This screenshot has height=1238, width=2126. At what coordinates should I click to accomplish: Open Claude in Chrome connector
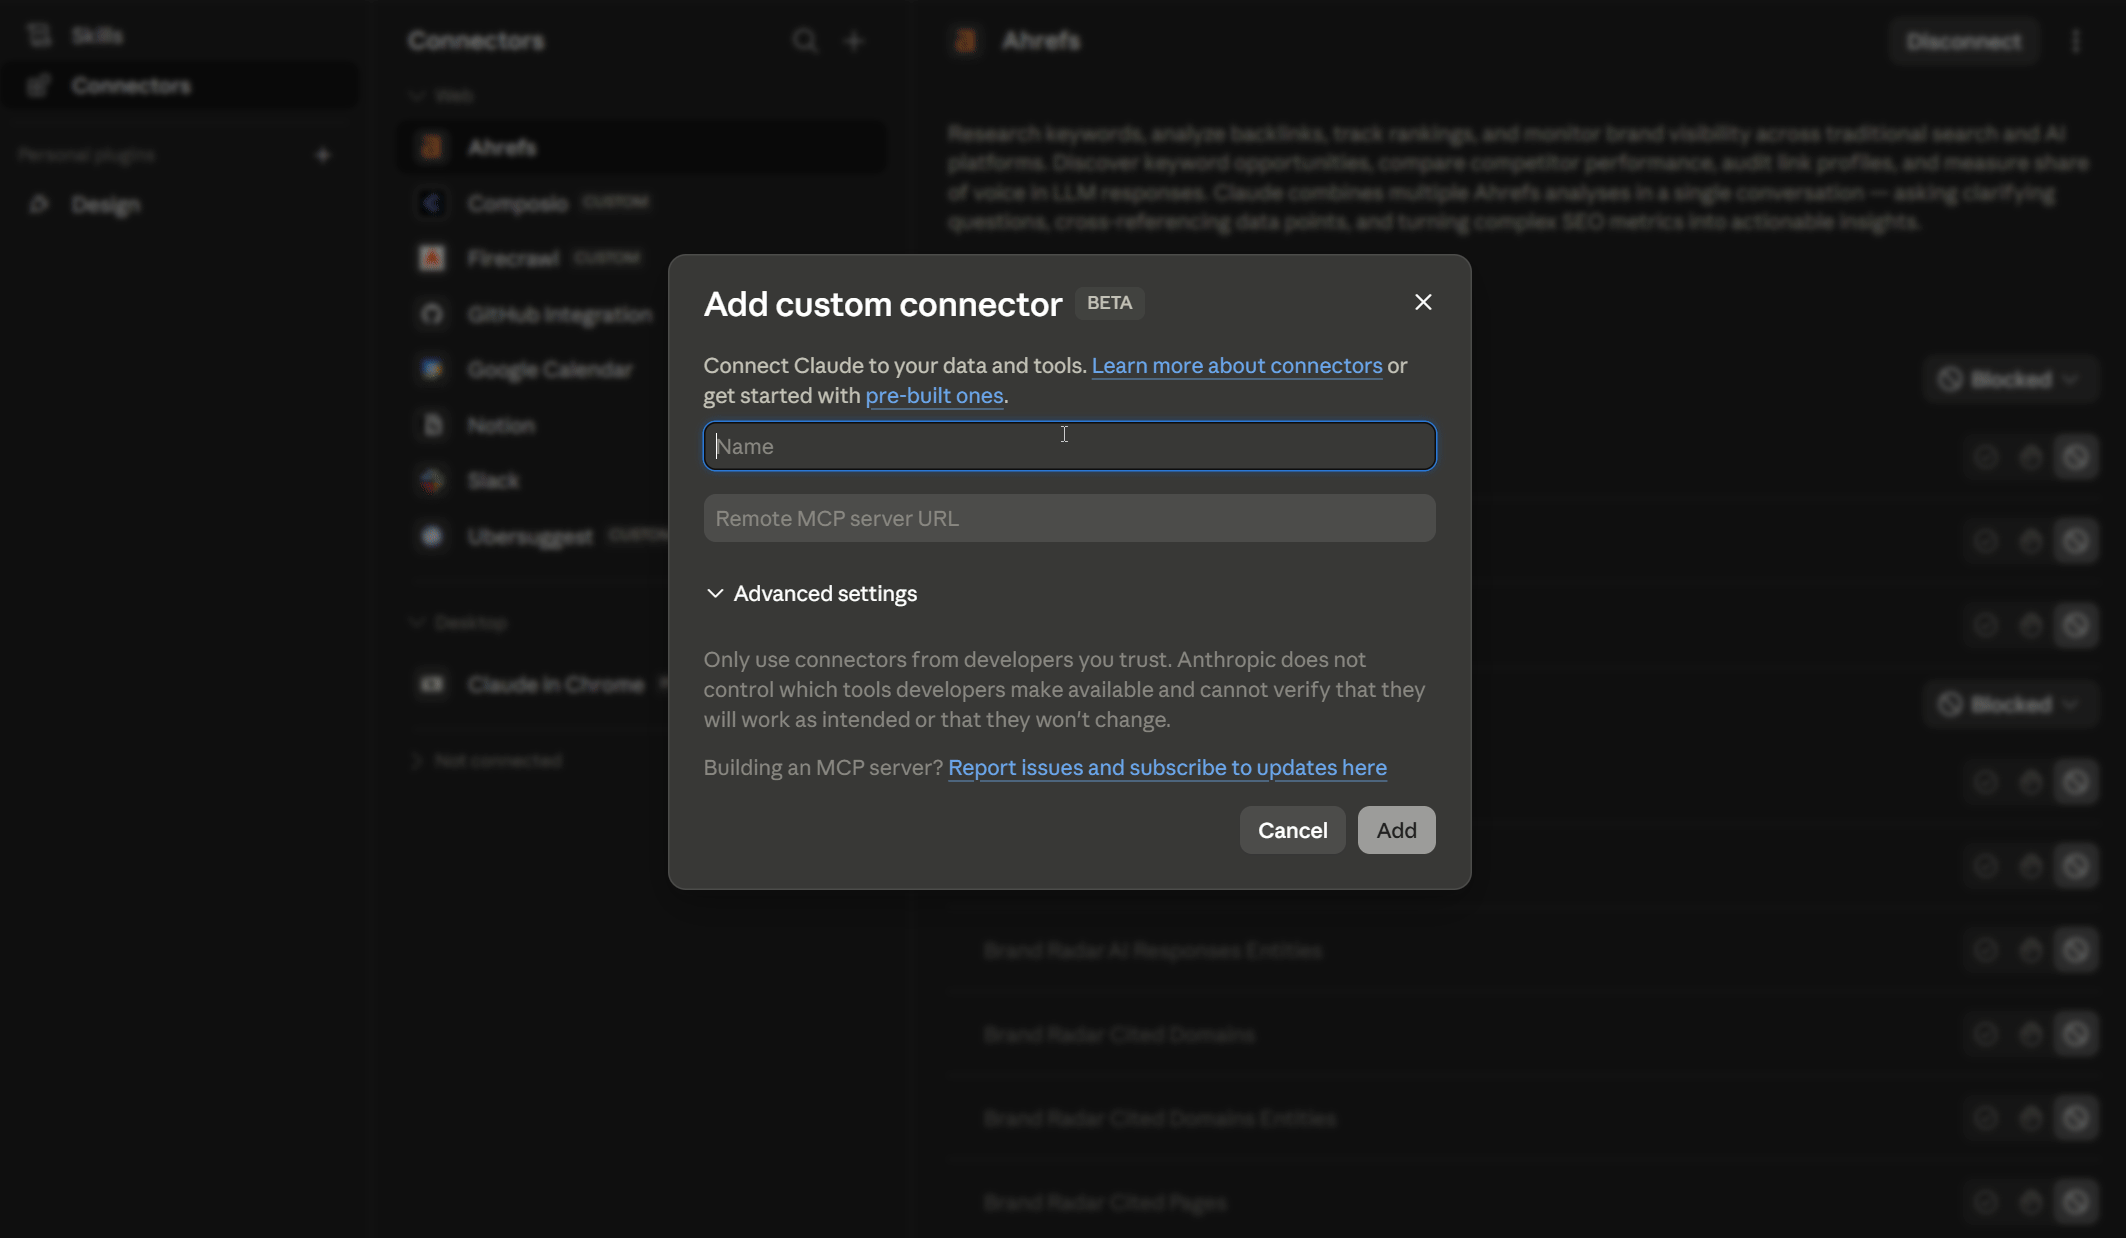pos(555,685)
